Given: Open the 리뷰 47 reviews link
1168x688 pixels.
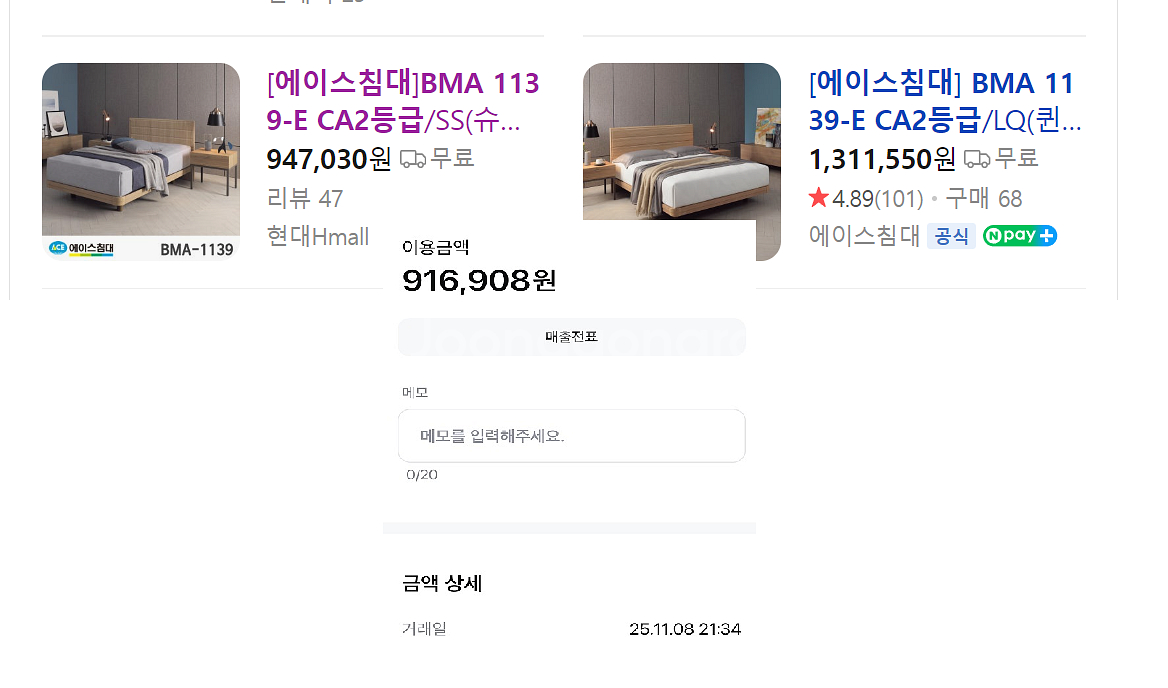Looking at the screenshot, I should [x=303, y=199].
